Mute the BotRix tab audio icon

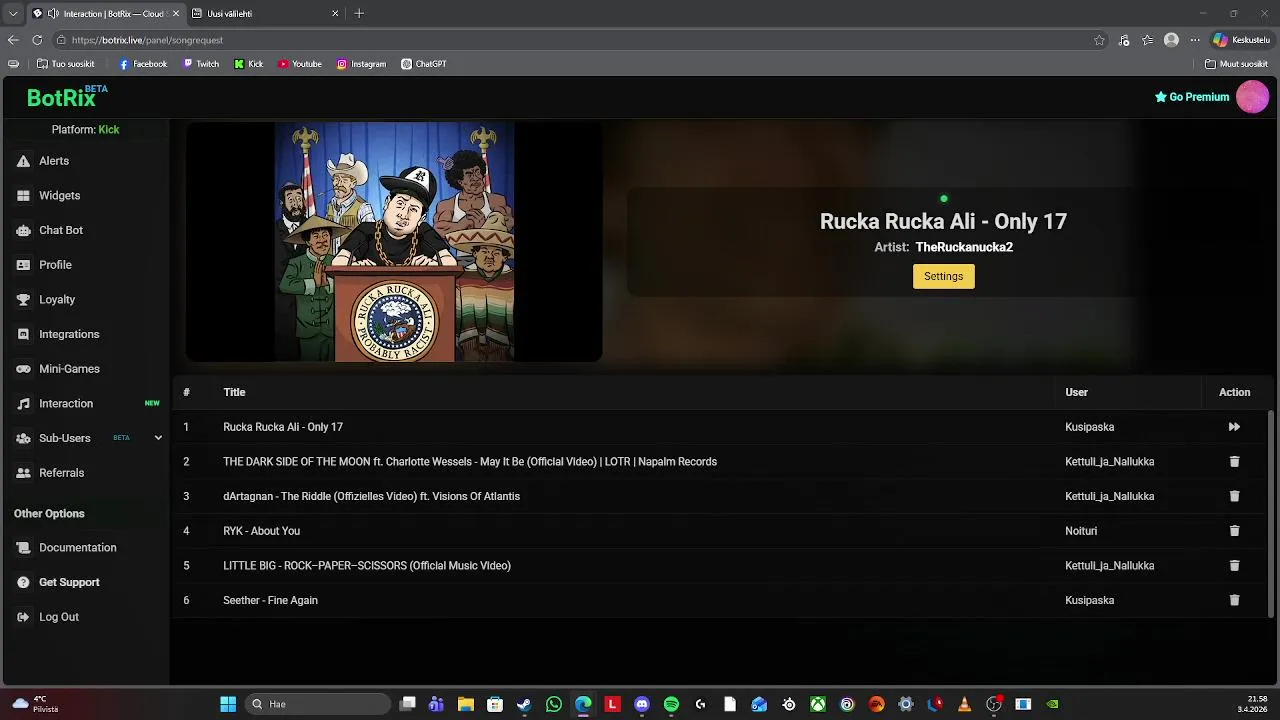(53, 14)
